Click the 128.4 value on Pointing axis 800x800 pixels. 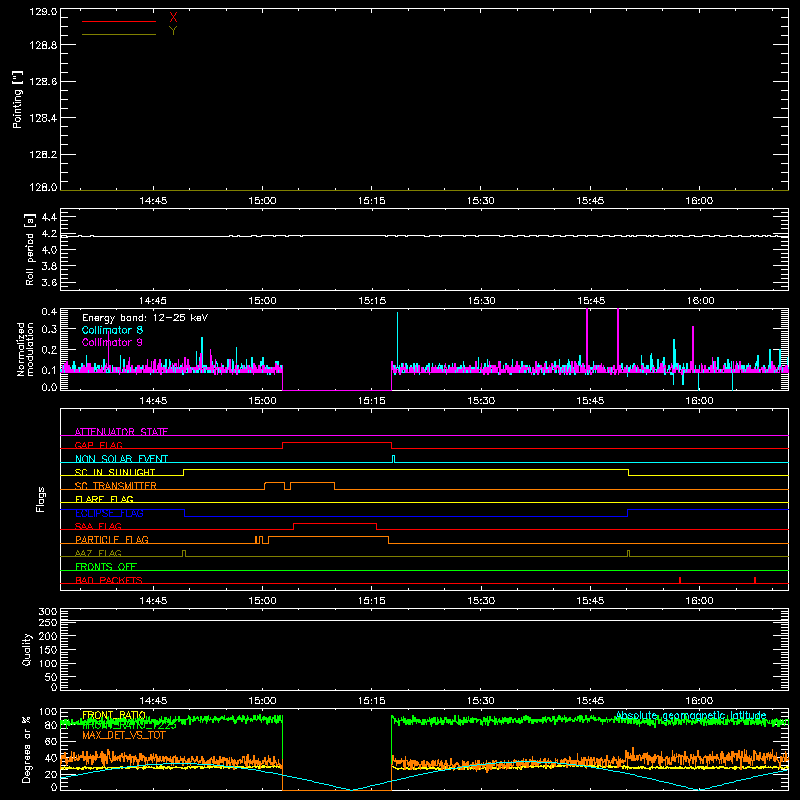pos(43,118)
